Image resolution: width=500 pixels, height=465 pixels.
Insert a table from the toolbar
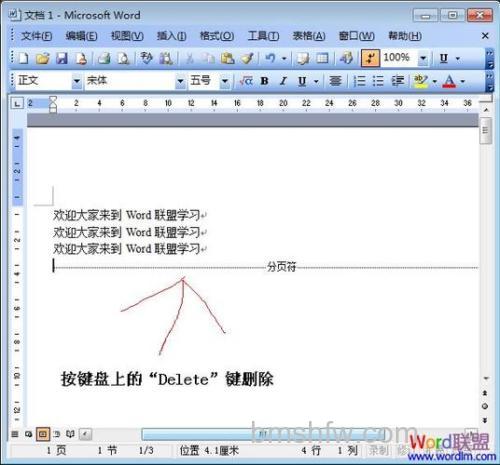point(322,58)
